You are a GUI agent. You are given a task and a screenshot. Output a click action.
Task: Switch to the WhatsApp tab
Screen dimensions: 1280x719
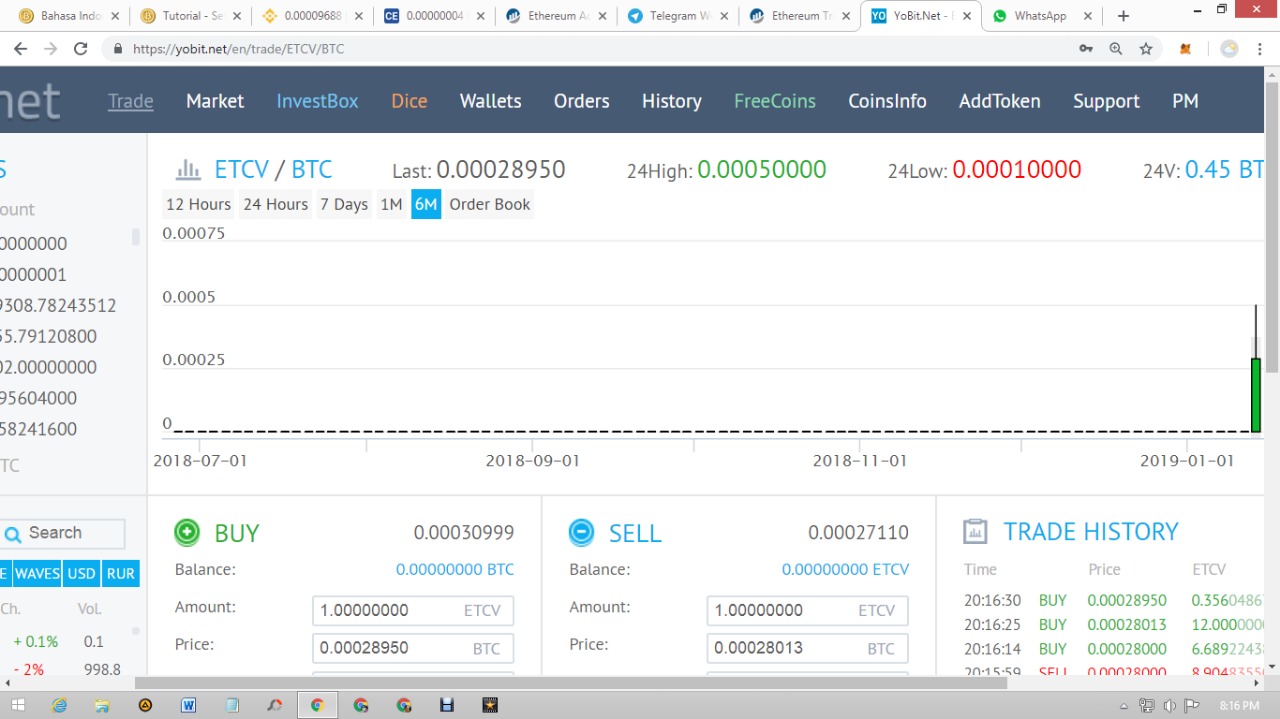tap(1040, 16)
